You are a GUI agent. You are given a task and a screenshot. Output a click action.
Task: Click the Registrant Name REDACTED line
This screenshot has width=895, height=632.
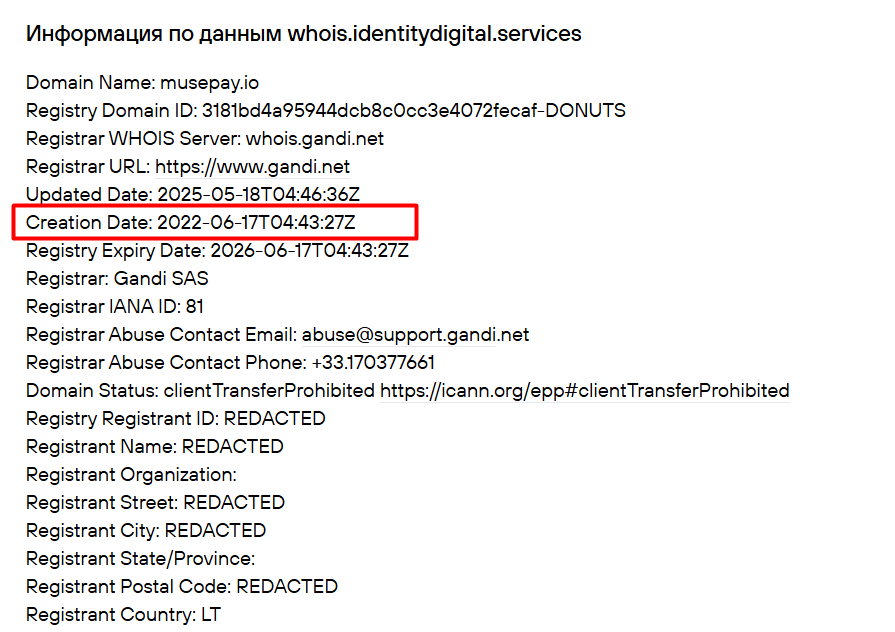[154, 447]
